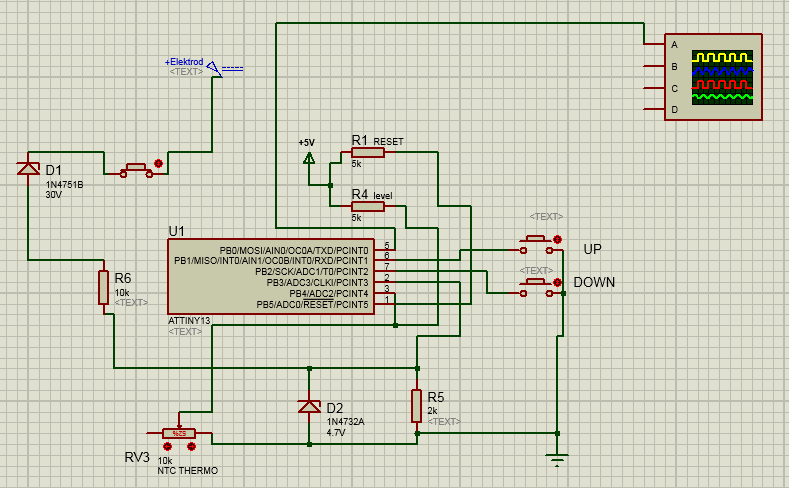The height and width of the screenshot is (488, 789).
Task: Toggle the latch dot on the electrode switch
Action: click(158, 162)
